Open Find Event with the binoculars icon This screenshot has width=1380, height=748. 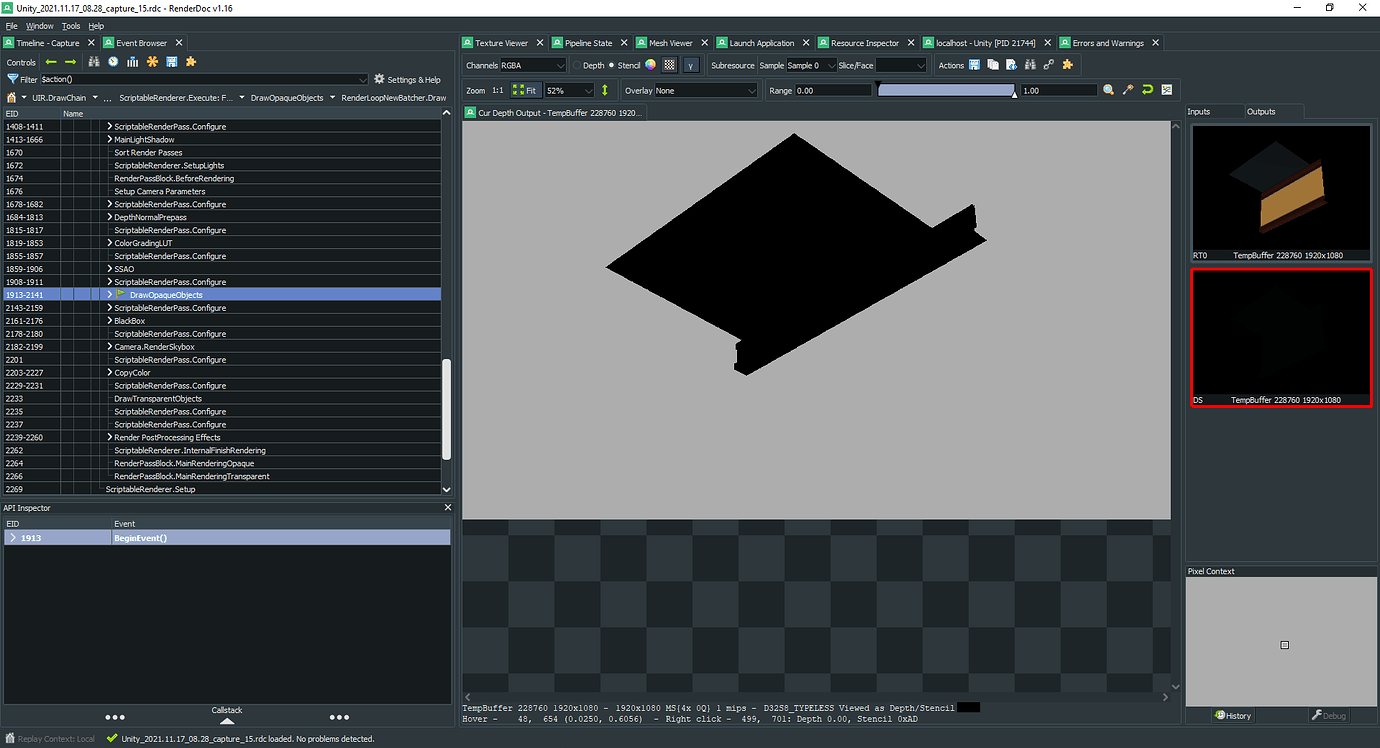[x=93, y=62]
